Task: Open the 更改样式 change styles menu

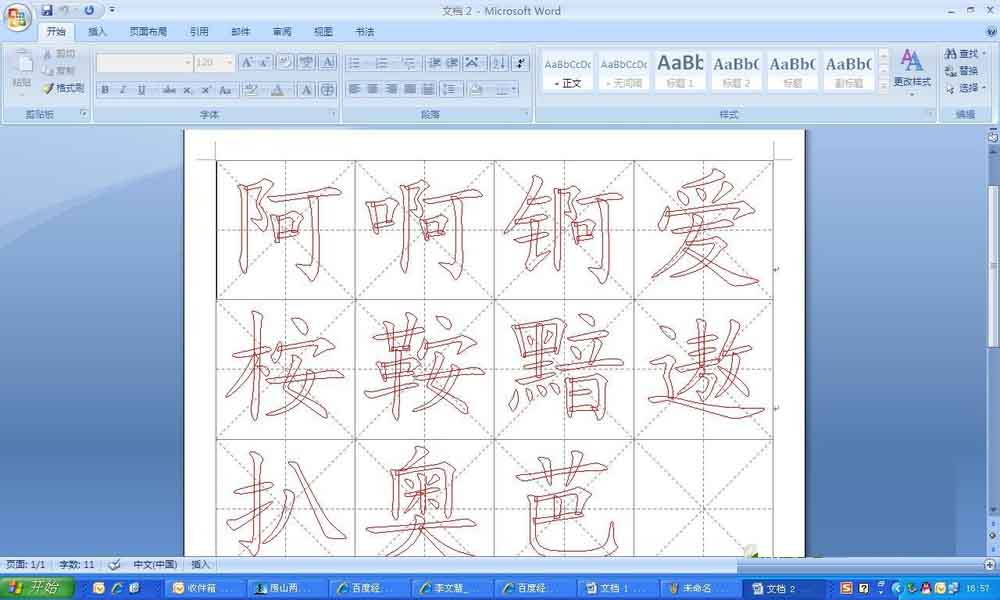Action: pyautogui.click(x=911, y=72)
